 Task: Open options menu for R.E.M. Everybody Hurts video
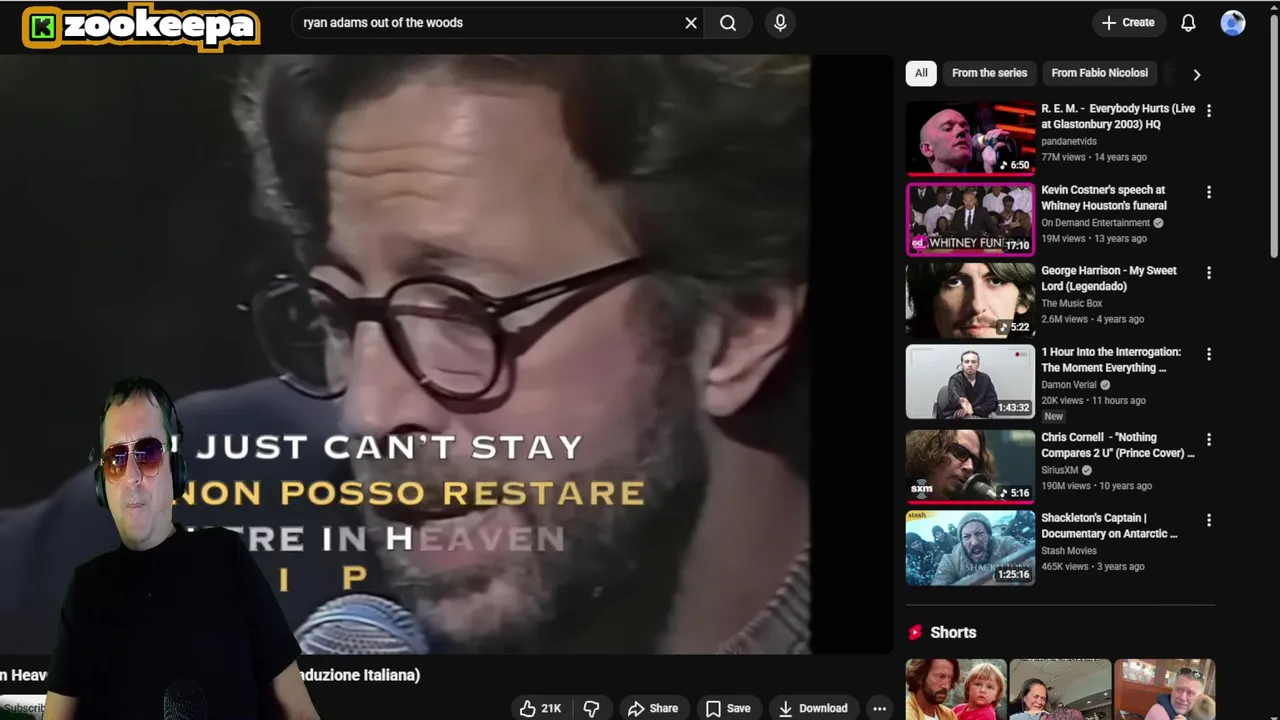point(1208,111)
